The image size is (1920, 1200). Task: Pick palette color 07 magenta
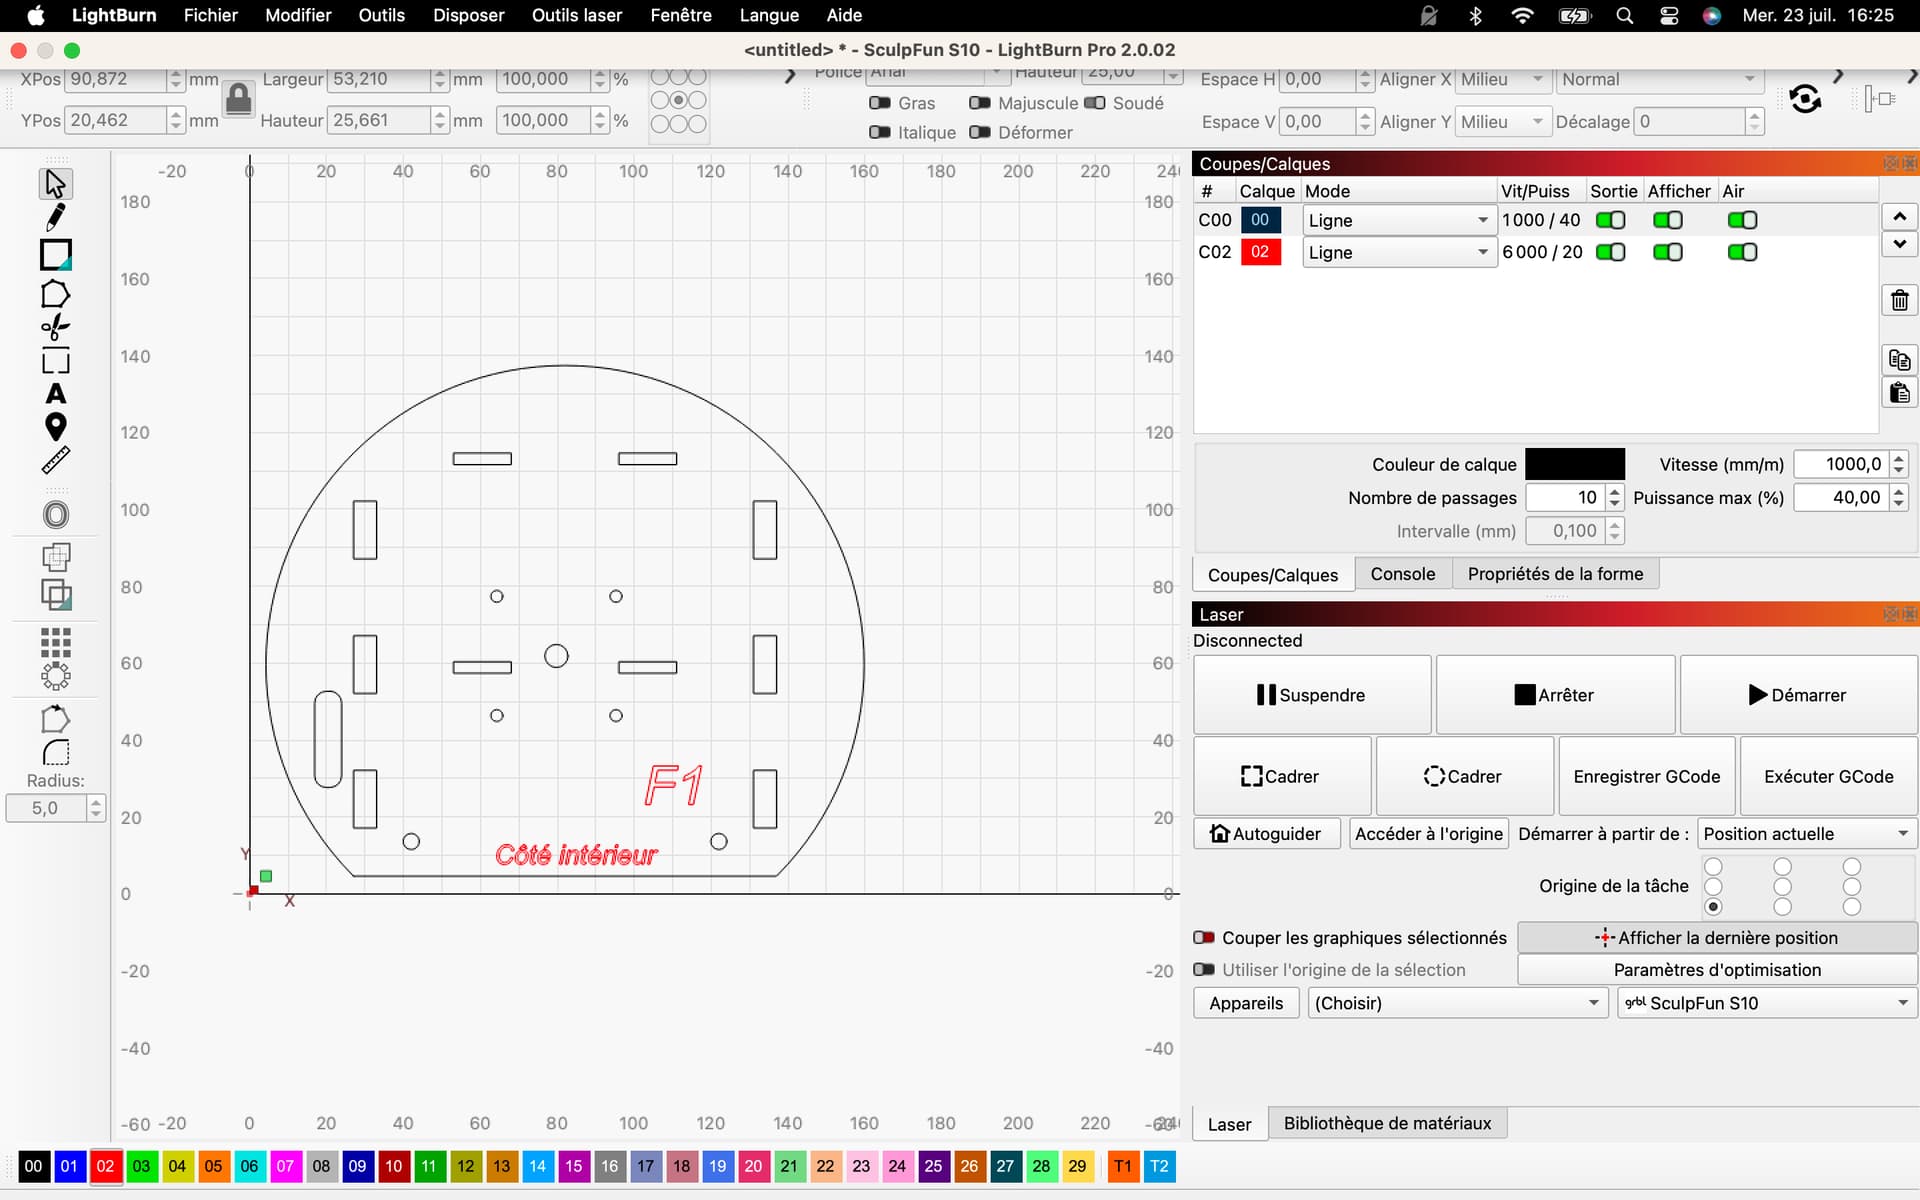[x=285, y=1166]
